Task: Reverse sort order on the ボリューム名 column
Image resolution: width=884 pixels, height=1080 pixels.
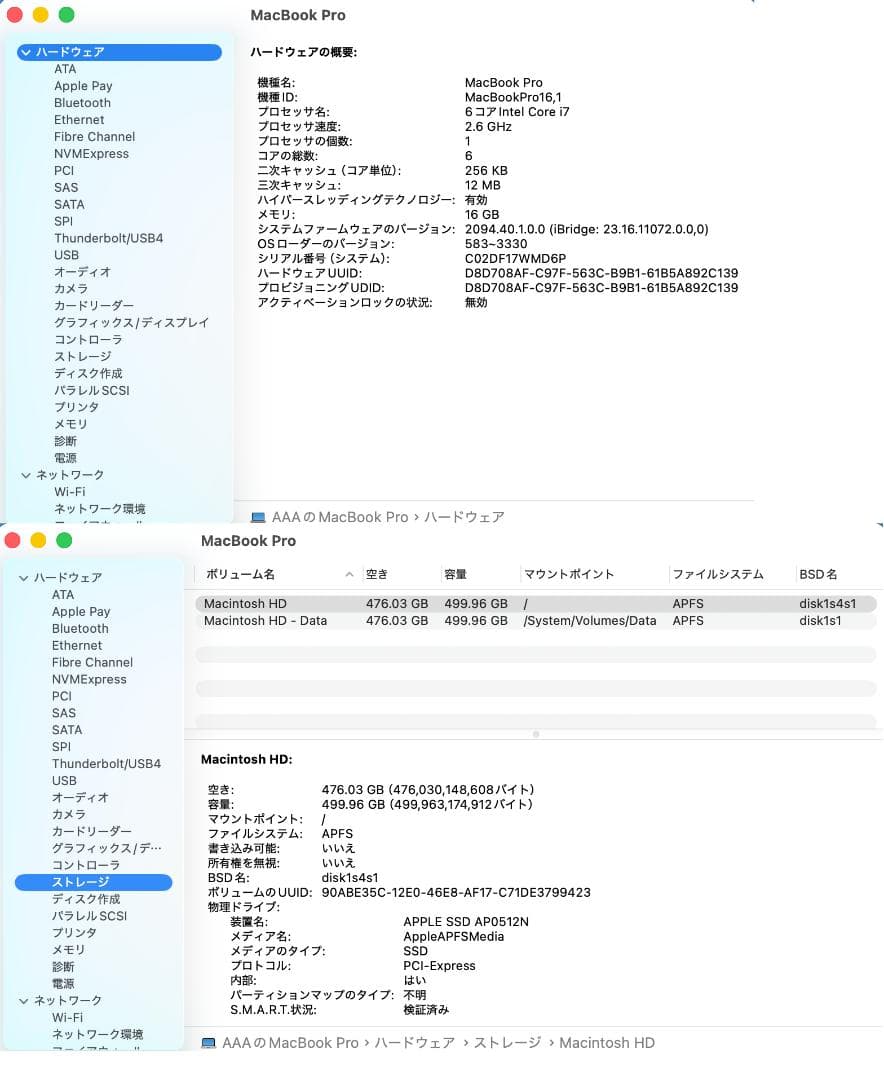Action: (247, 574)
